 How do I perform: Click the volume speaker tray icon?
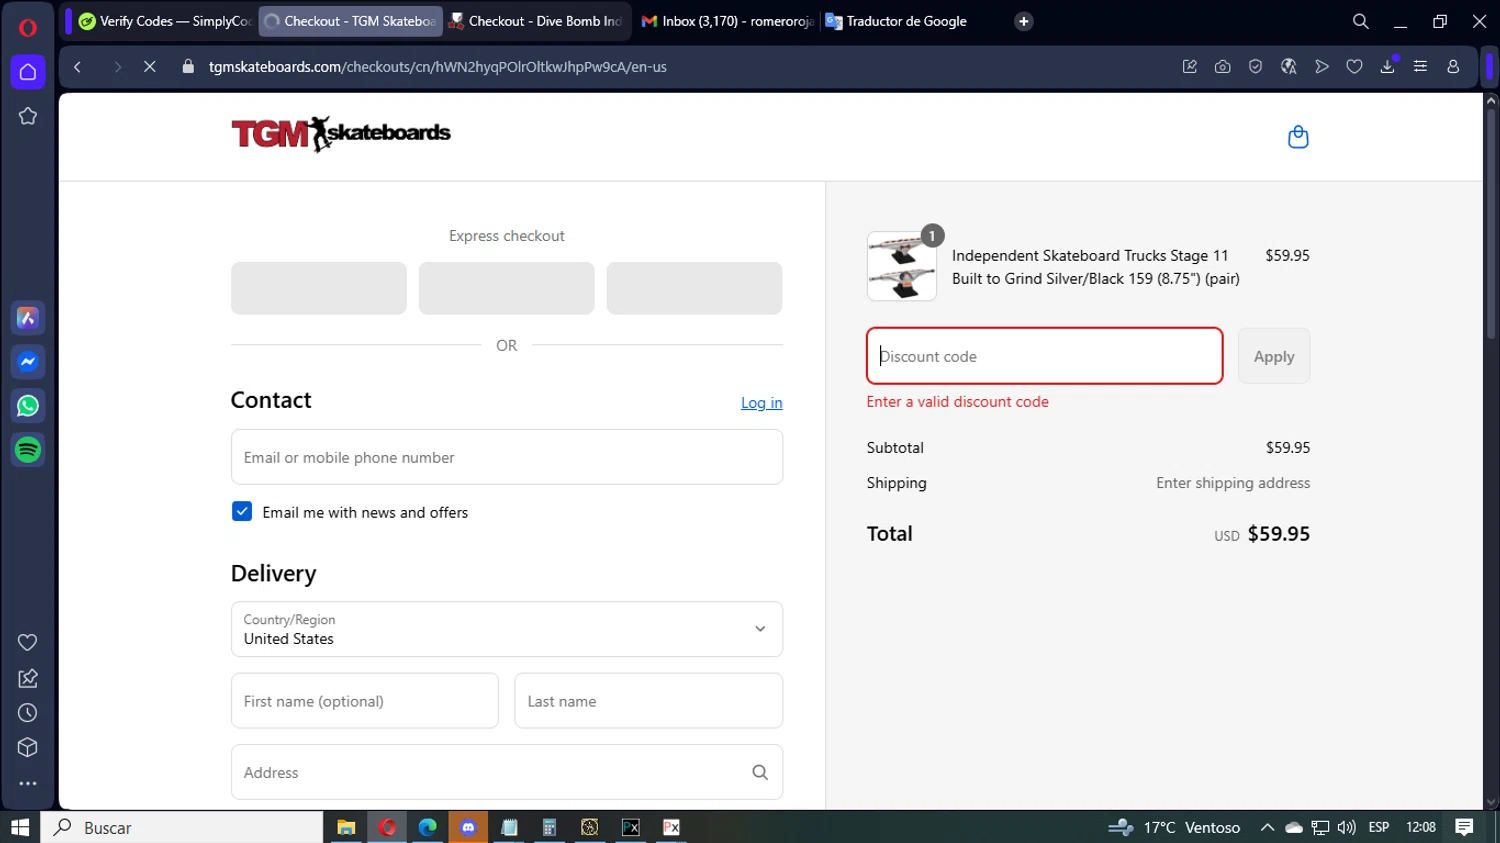(x=1346, y=827)
